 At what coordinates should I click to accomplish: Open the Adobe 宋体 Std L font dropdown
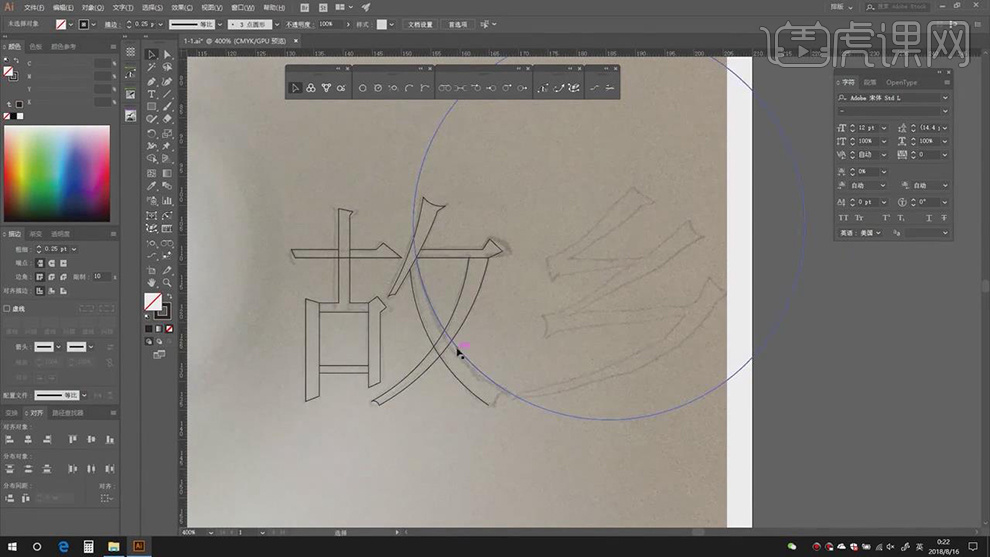[945, 98]
